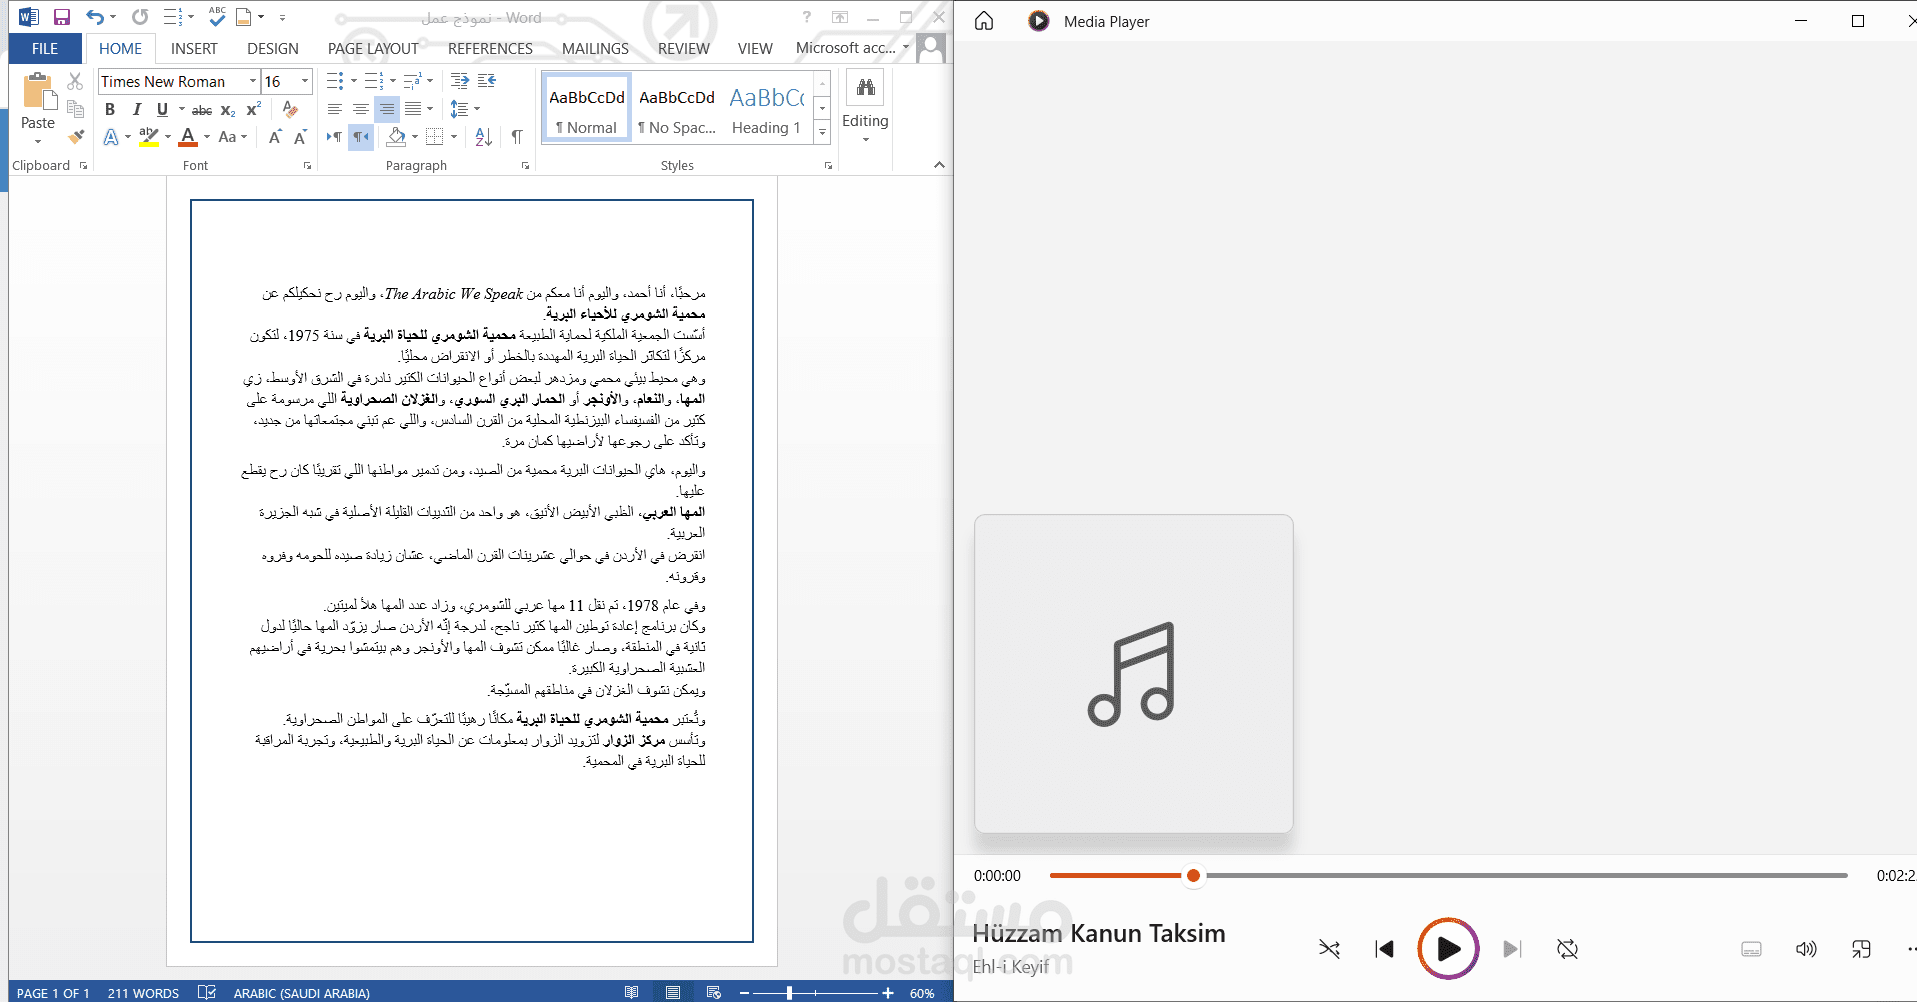Open the font size 16 dropdown
1917x1002 pixels.
pyautogui.click(x=305, y=81)
